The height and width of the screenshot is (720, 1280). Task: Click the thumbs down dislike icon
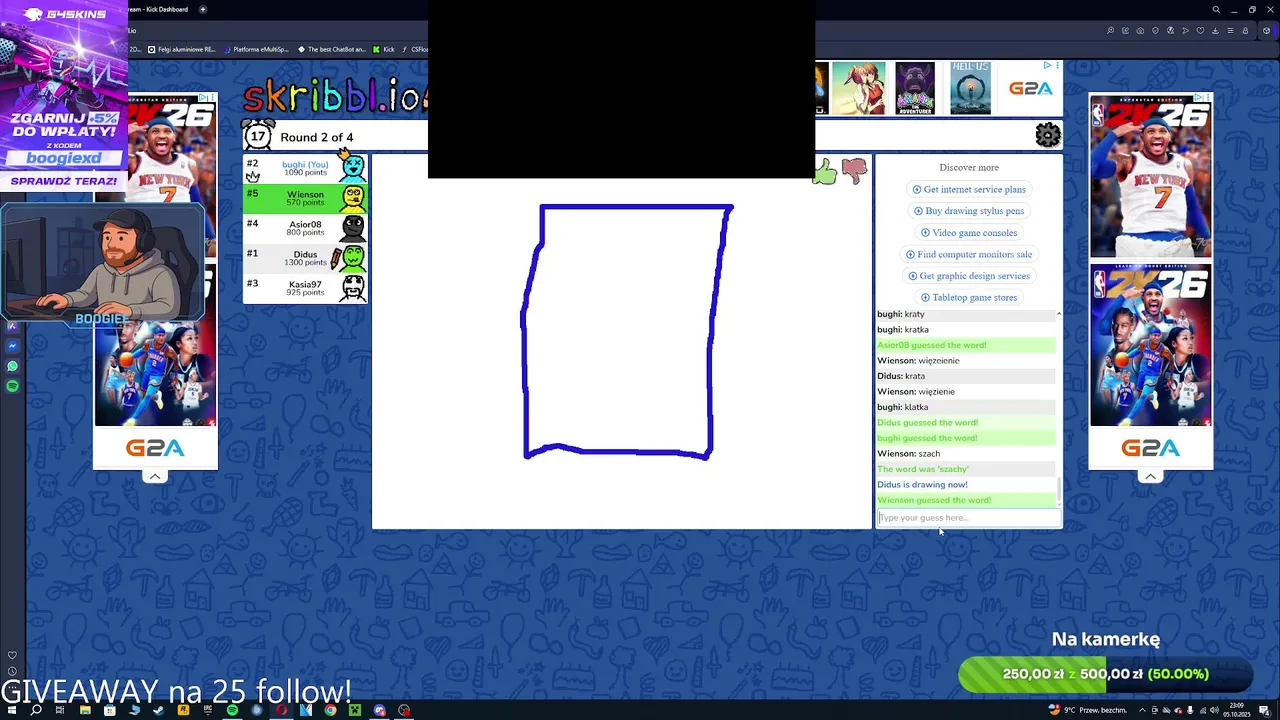click(x=854, y=171)
